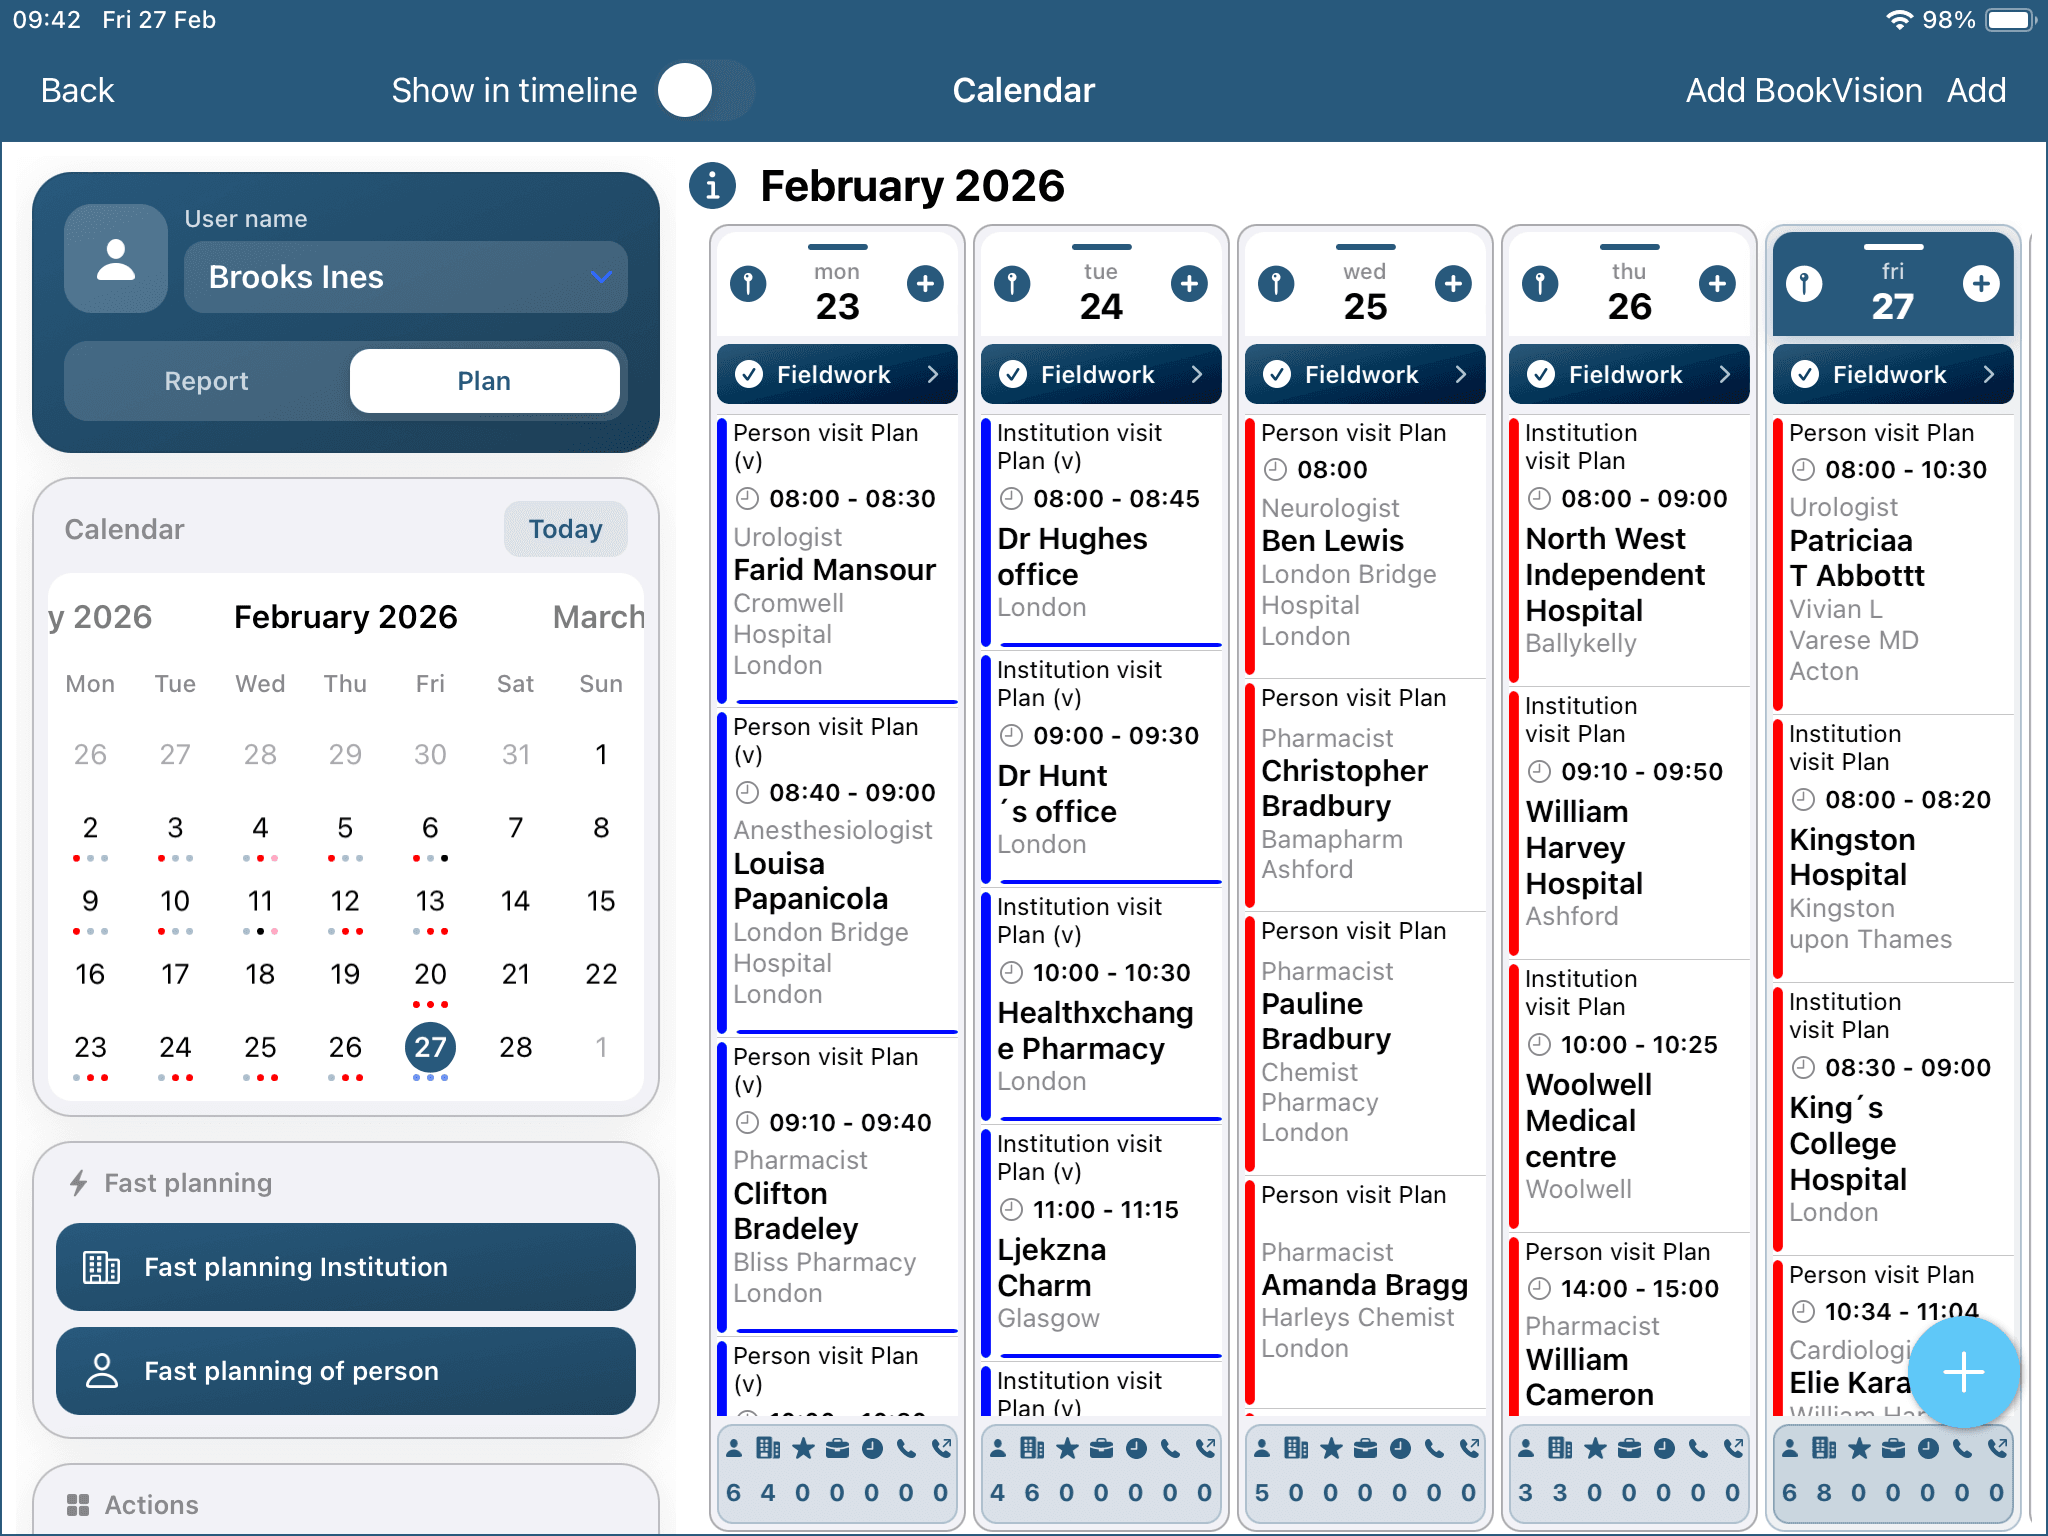The image size is (2048, 1536).
Task: Expand the Fieldwork chevron on Thursday 26
Action: coord(1725,374)
